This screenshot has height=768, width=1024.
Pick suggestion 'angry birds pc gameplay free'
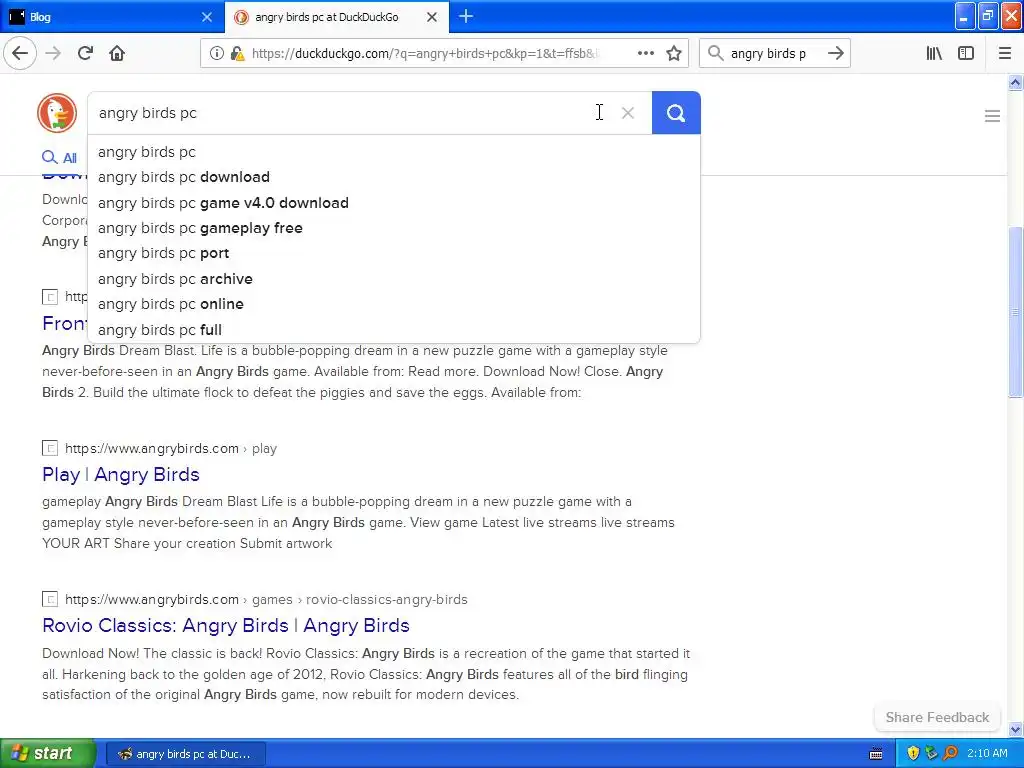394,228
